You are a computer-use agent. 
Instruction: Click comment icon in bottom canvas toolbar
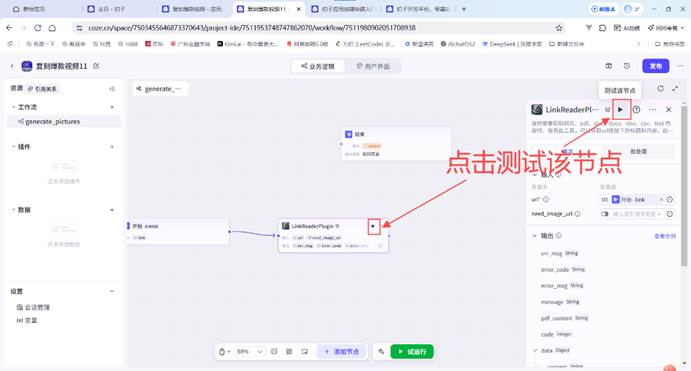pos(274,351)
